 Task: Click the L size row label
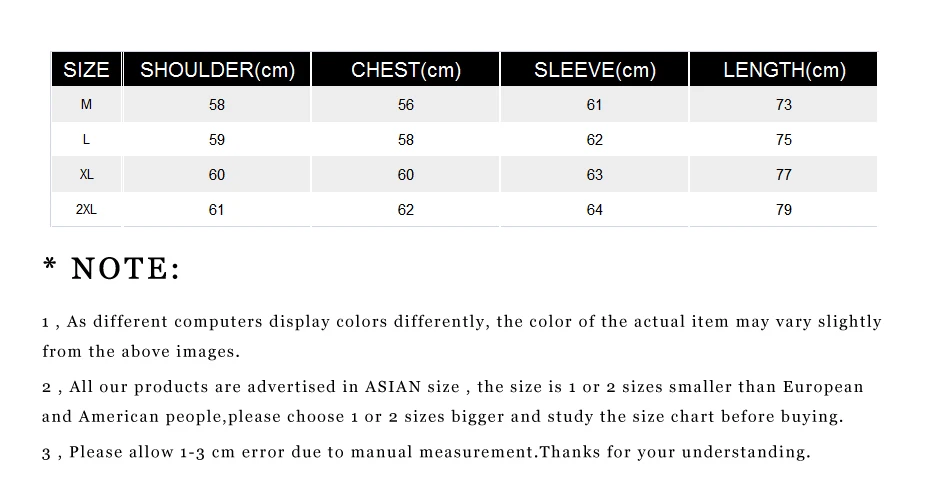tap(86, 139)
